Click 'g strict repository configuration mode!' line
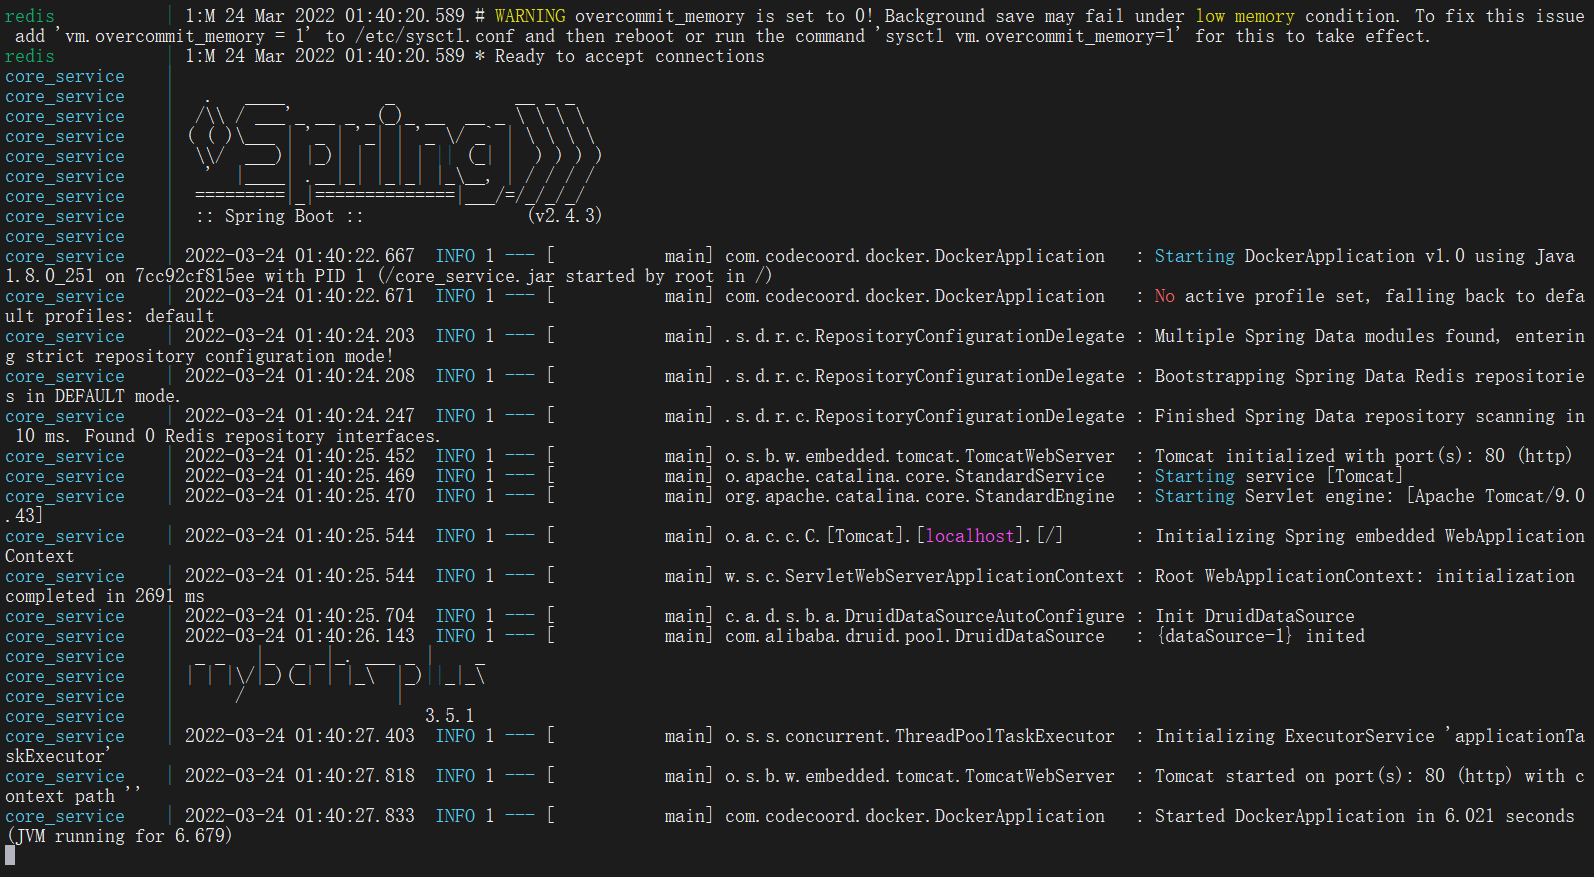 [200, 356]
